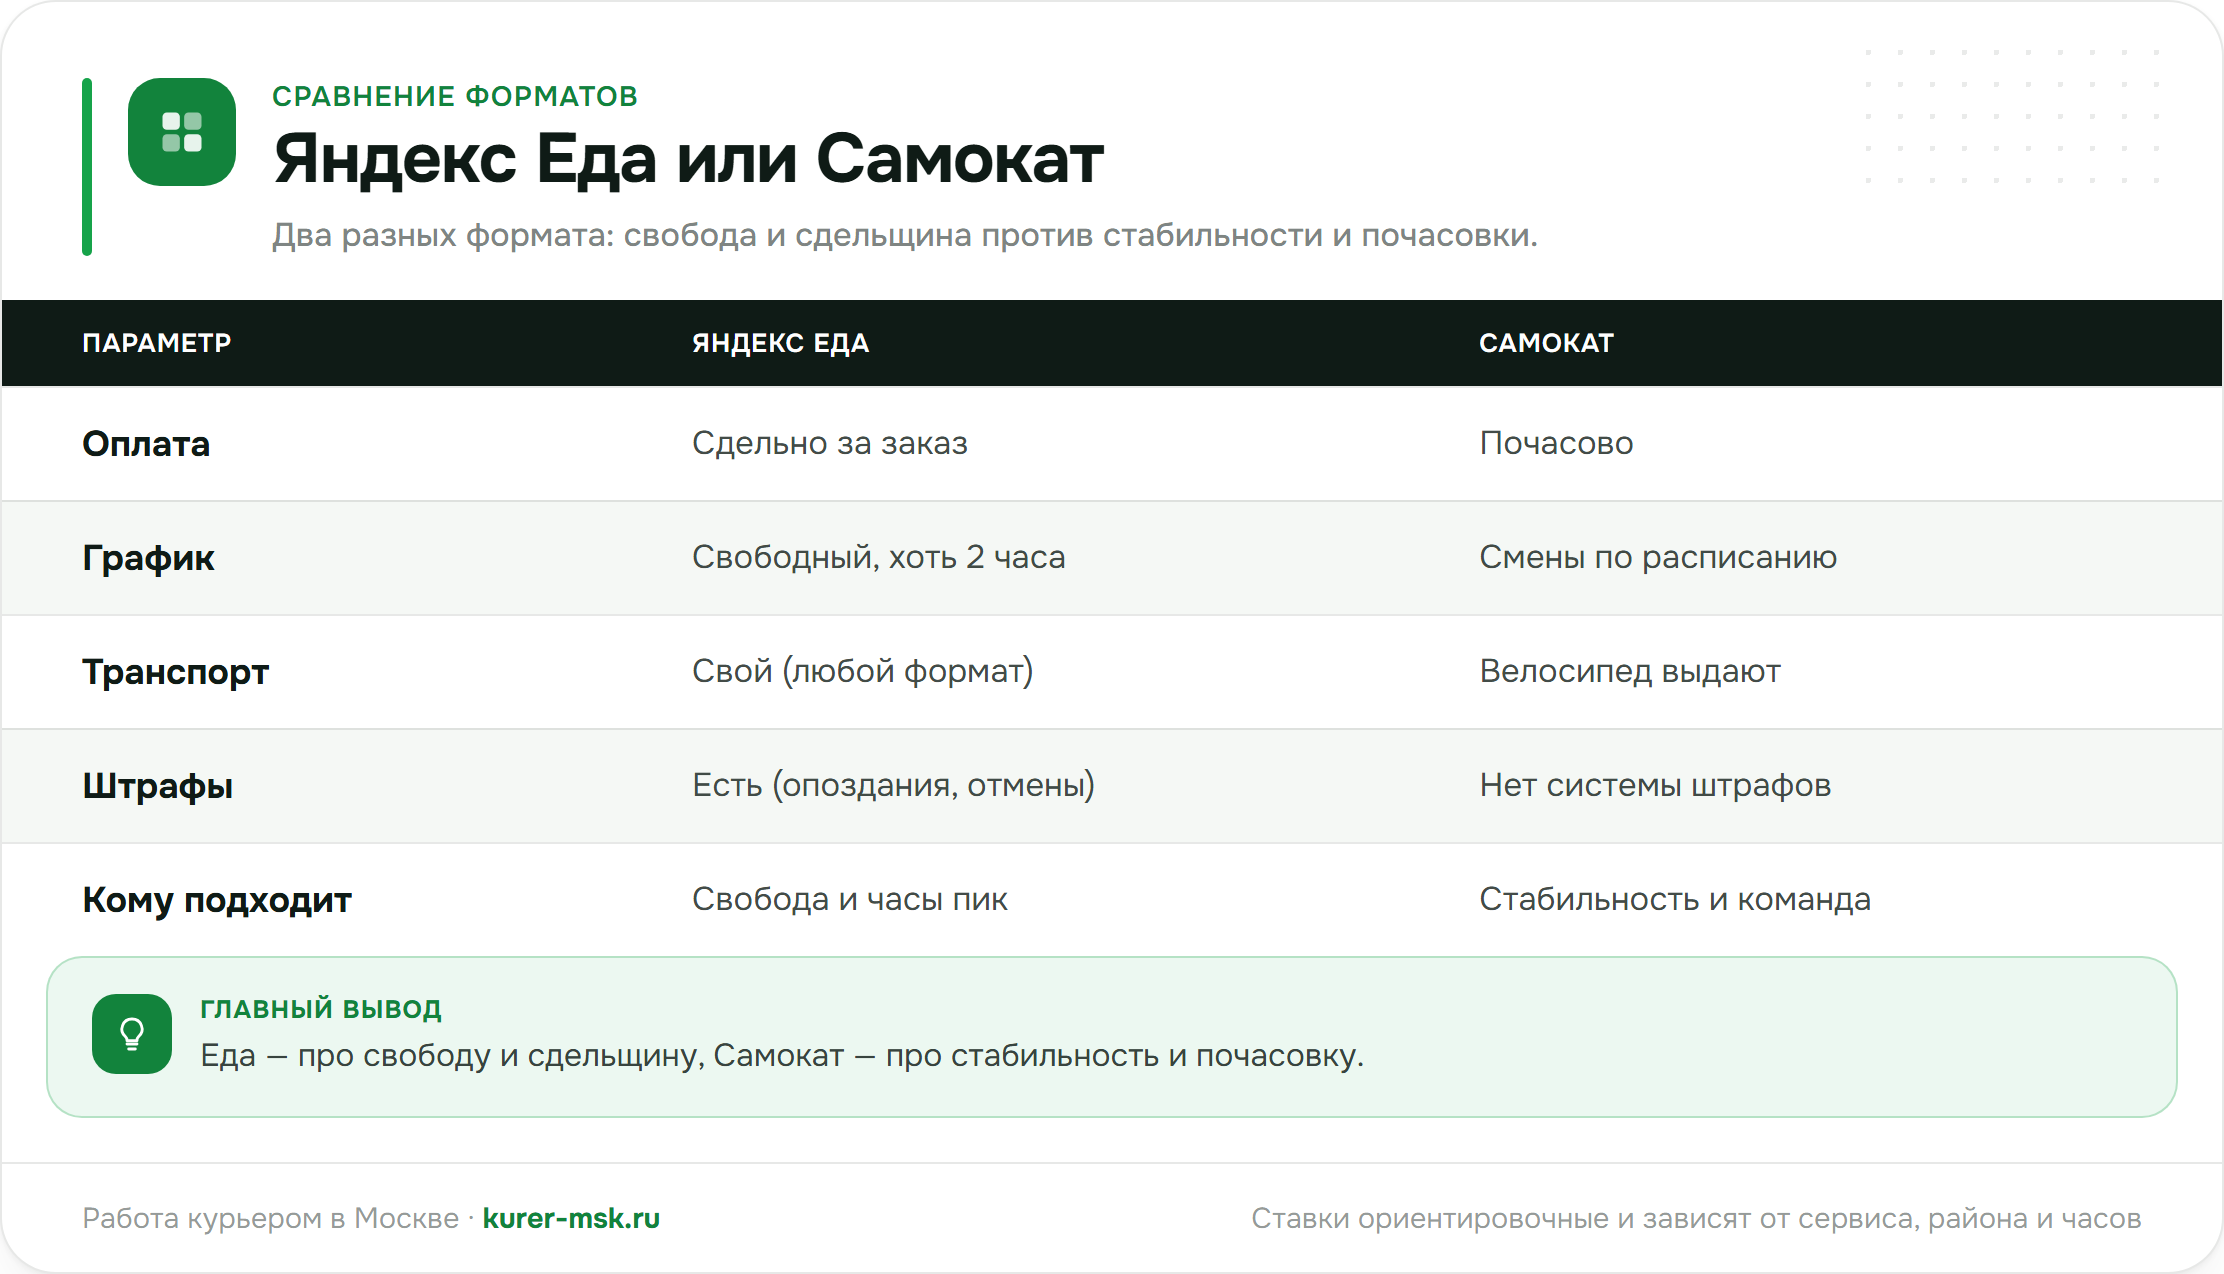The image size is (2224, 1274).
Task: Click the cell Сдельно за заказ
Action: [x=830, y=443]
